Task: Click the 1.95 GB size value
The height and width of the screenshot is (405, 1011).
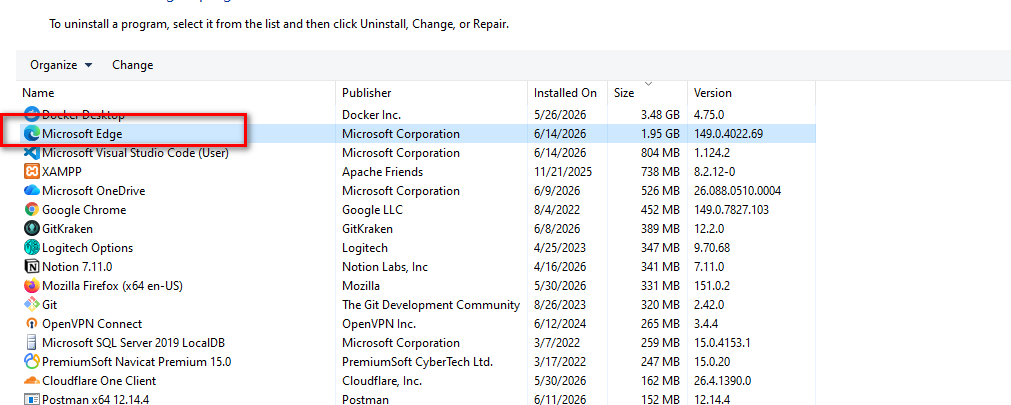Action: click(660, 134)
